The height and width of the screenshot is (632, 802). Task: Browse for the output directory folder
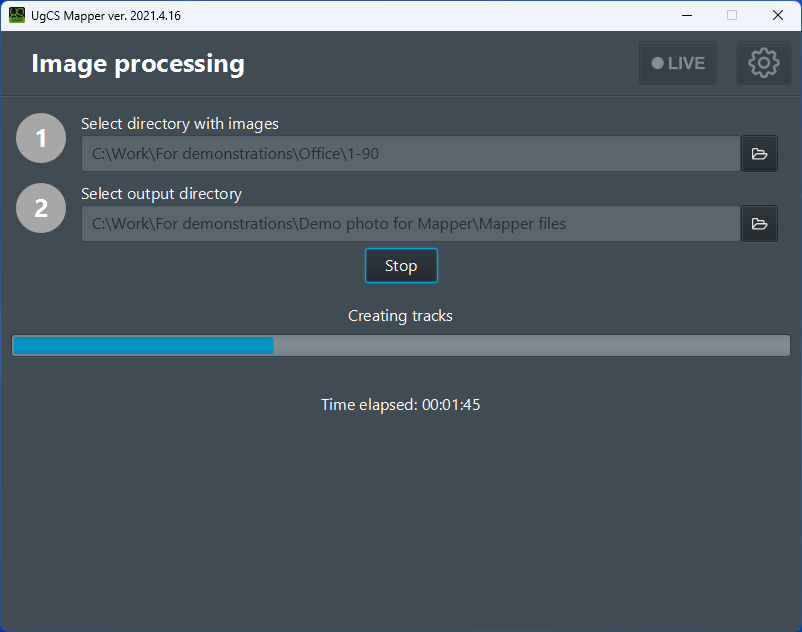759,224
